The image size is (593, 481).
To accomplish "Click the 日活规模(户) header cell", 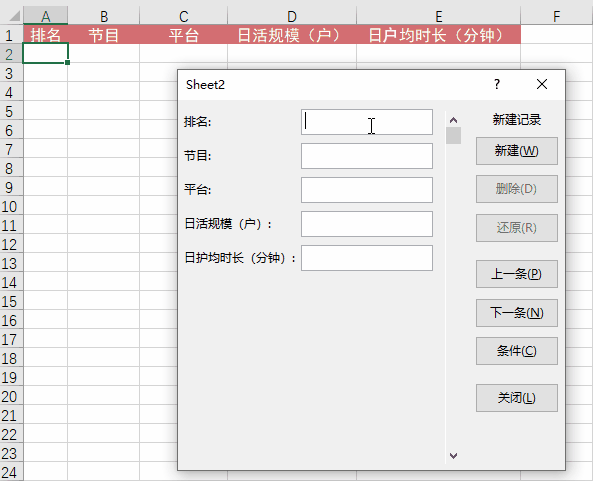I will tap(292, 35).
